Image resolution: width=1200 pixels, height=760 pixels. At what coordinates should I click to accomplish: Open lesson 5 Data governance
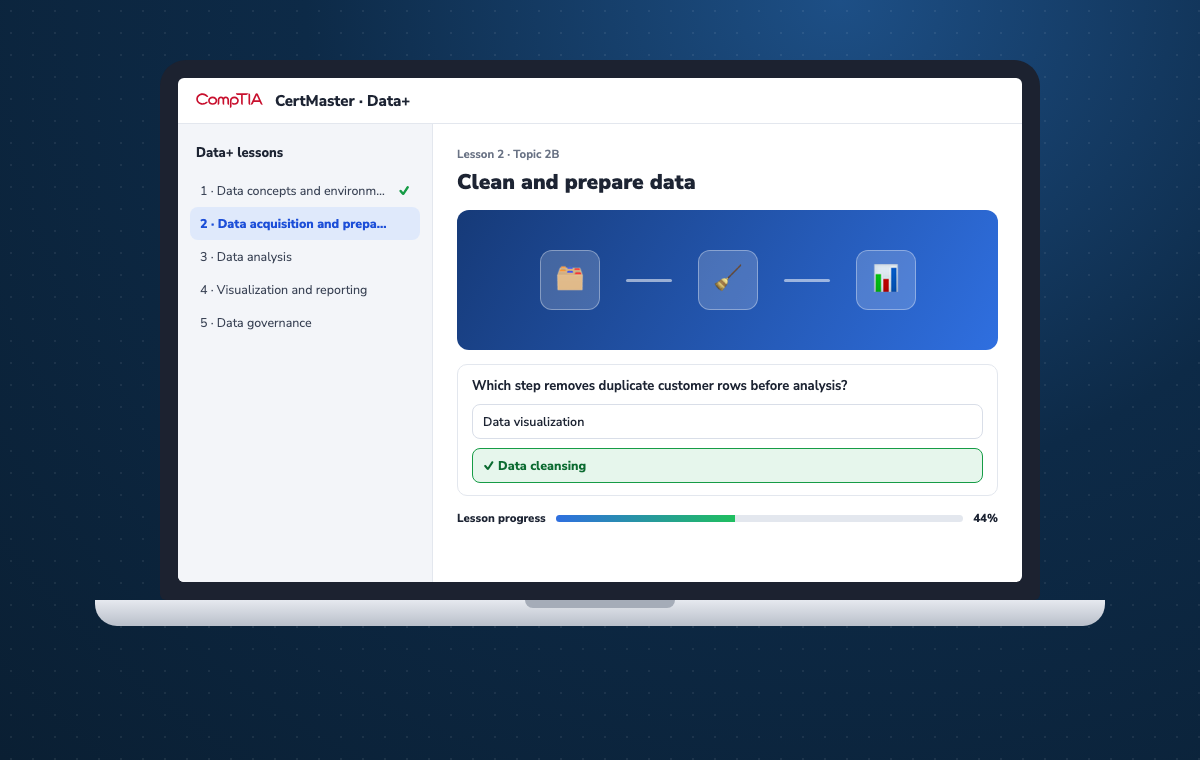tap(305, 323)
